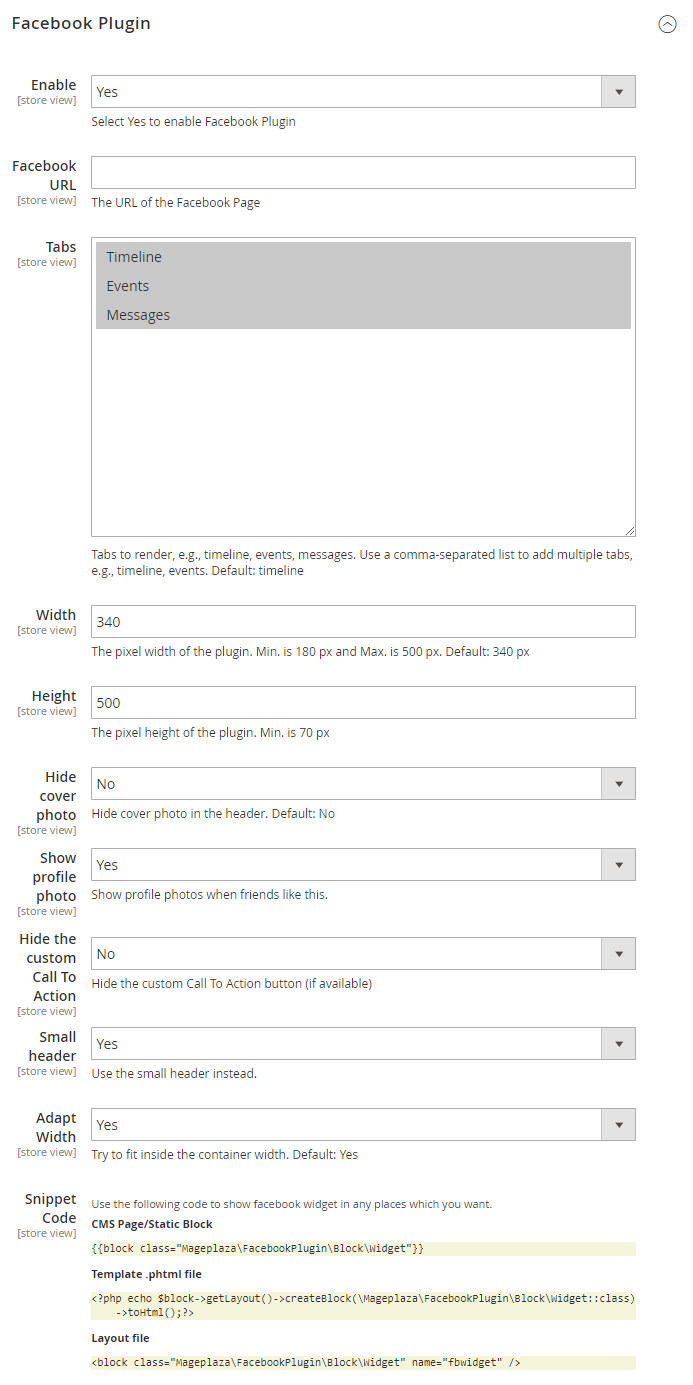Click the 'Layout file' heading
The image size is (693, 1385).
120,1338
